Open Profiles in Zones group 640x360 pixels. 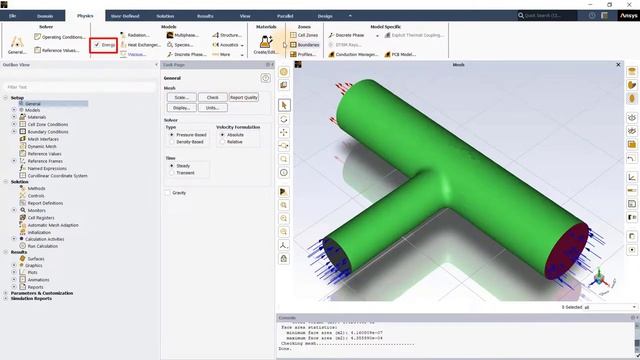(x=302, y=54)
